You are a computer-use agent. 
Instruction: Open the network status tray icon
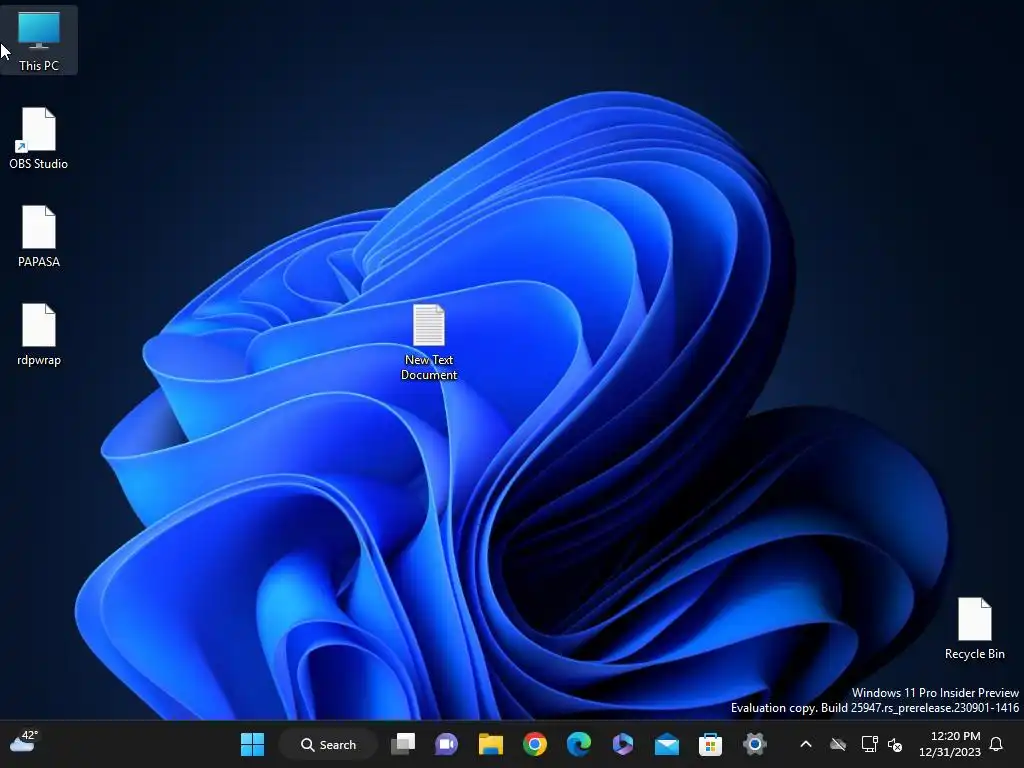[x=869, y=744]
